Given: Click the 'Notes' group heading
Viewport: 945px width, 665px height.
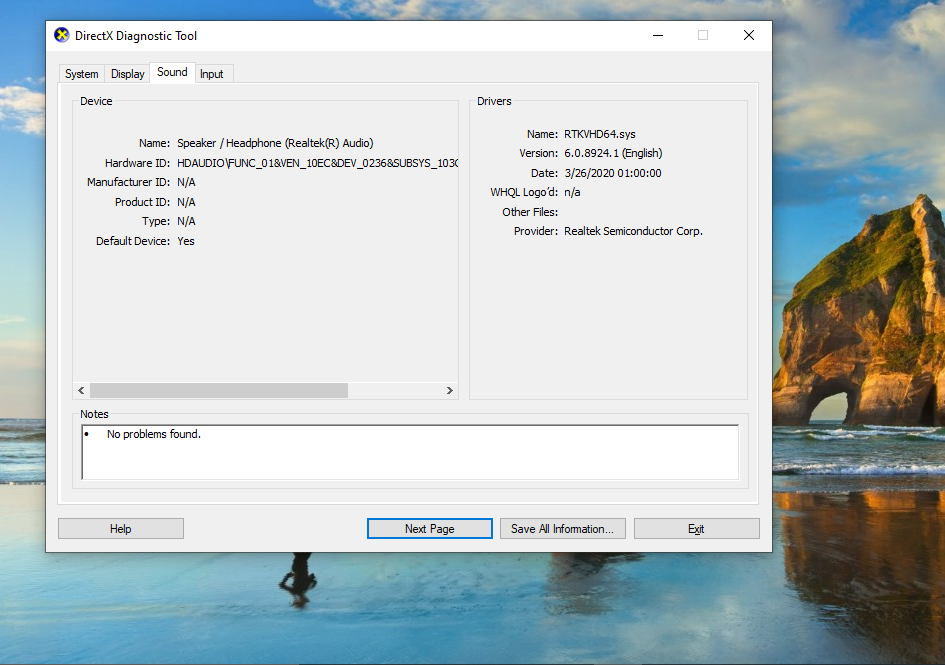Looking at the screenshot, I should click(x=94, y=414).
